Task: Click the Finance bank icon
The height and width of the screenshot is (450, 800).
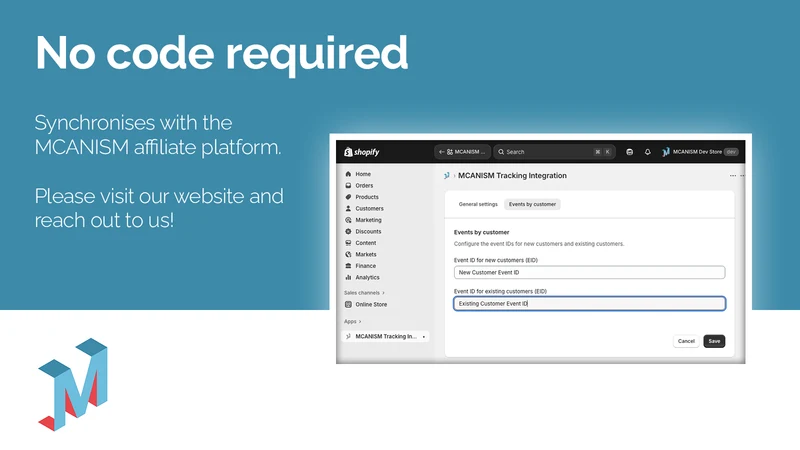Action: (348, 266)
